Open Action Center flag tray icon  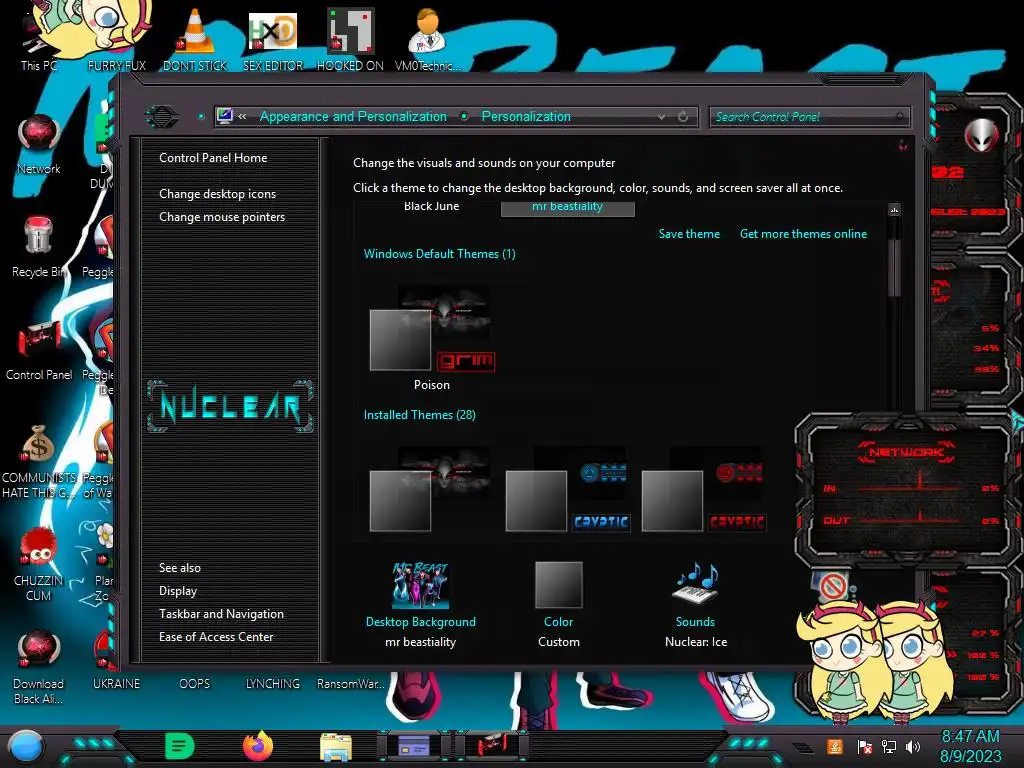click(865, 746)
